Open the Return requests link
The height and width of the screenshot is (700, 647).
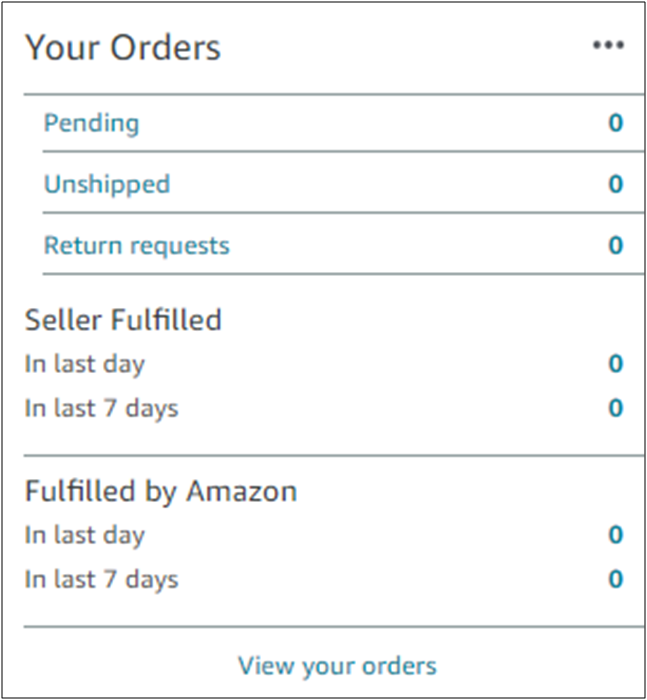(136, 245)
